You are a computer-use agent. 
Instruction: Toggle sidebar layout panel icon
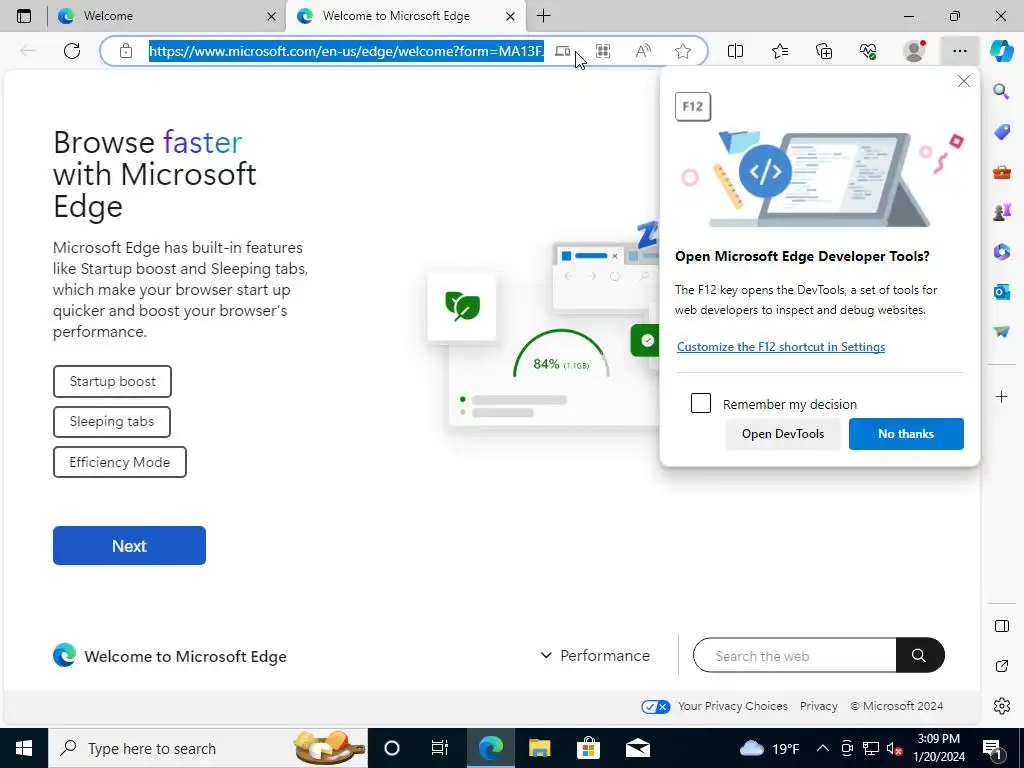pyautogui.click(x=1002, y=626)
